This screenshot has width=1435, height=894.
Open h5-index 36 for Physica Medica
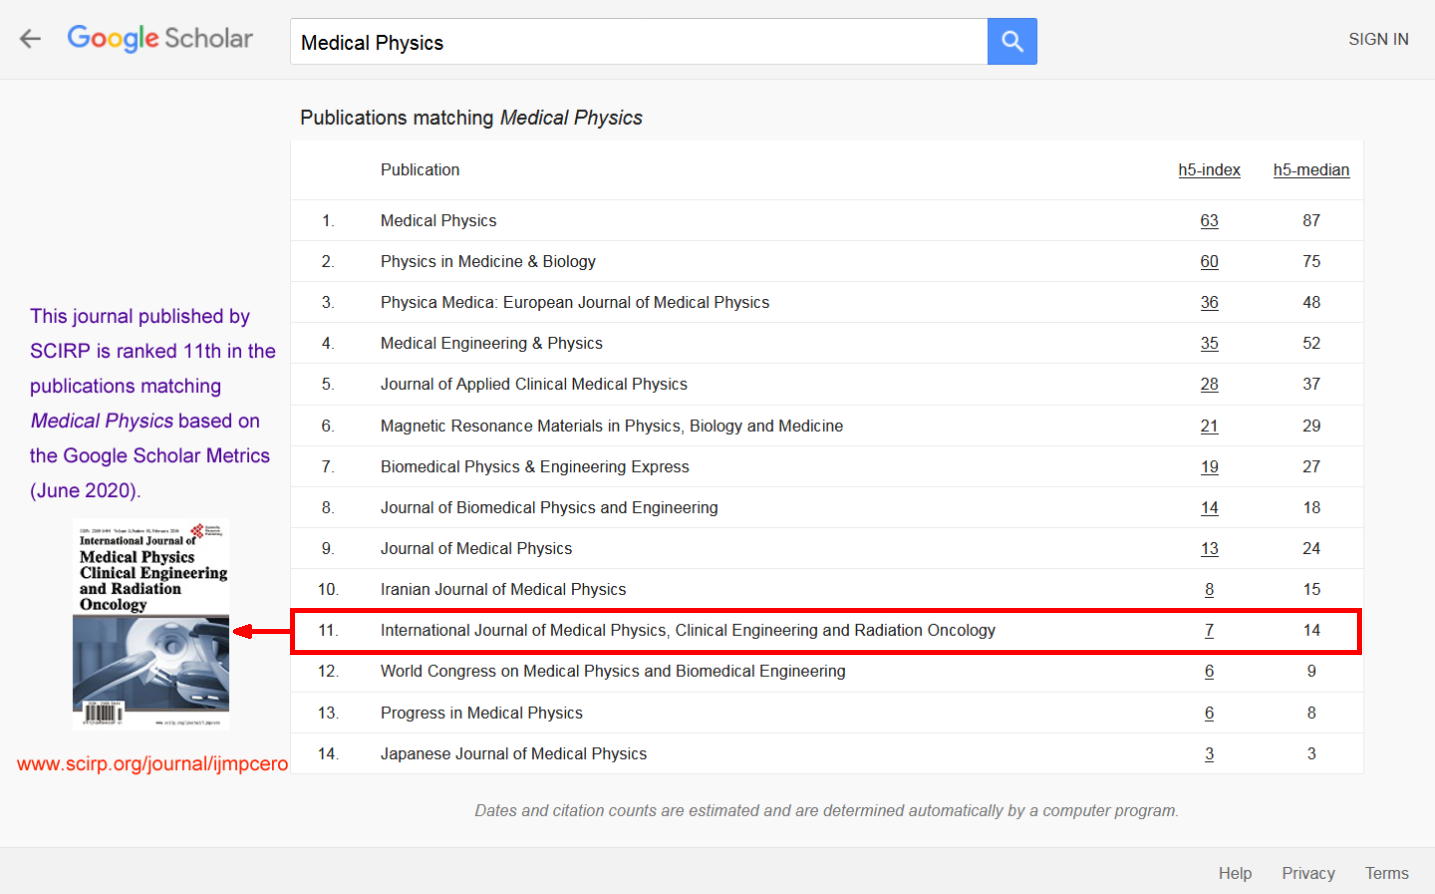(1209, 303)
